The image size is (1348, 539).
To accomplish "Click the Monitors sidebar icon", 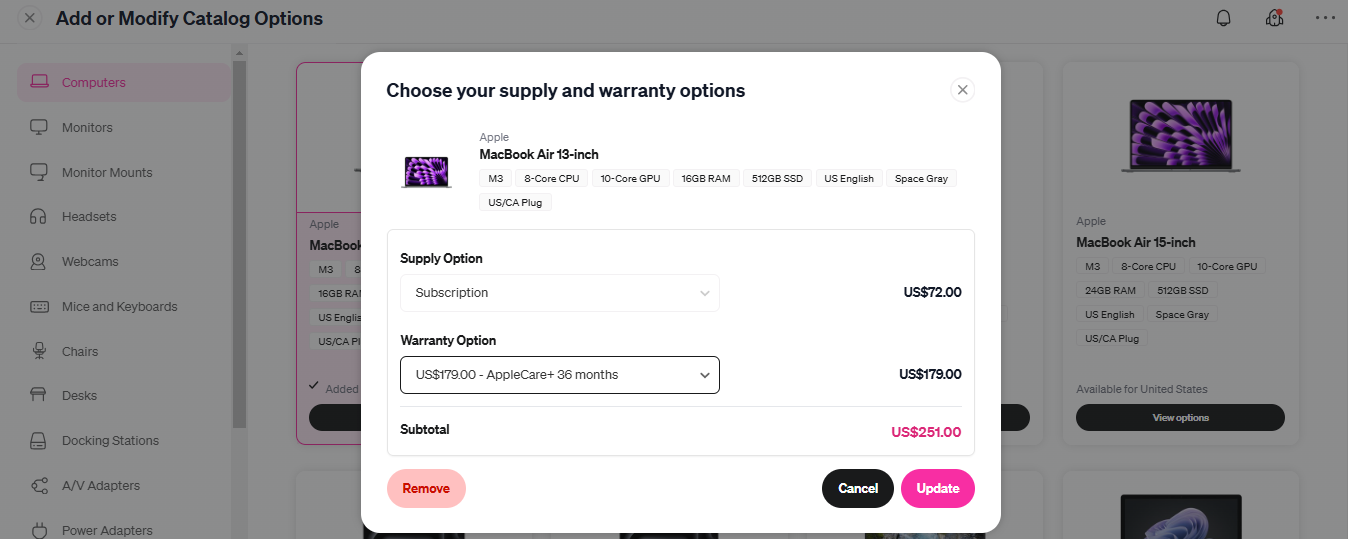I will click(x=39, y=127).
